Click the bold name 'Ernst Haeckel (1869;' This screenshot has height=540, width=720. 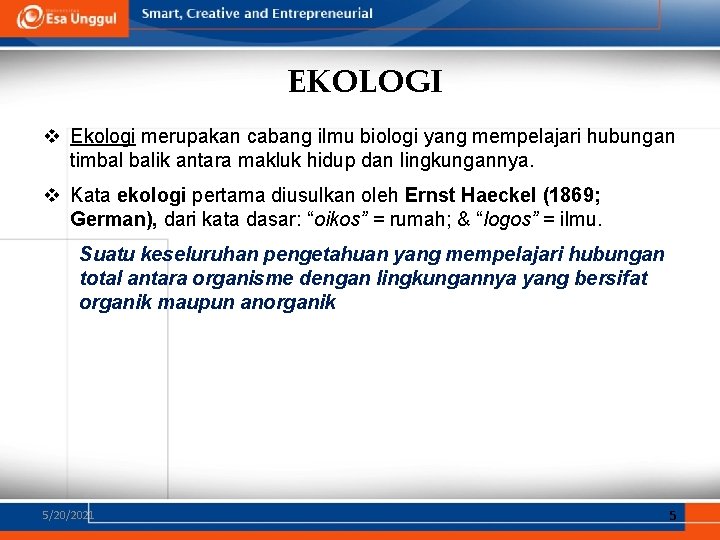(502, 195)
